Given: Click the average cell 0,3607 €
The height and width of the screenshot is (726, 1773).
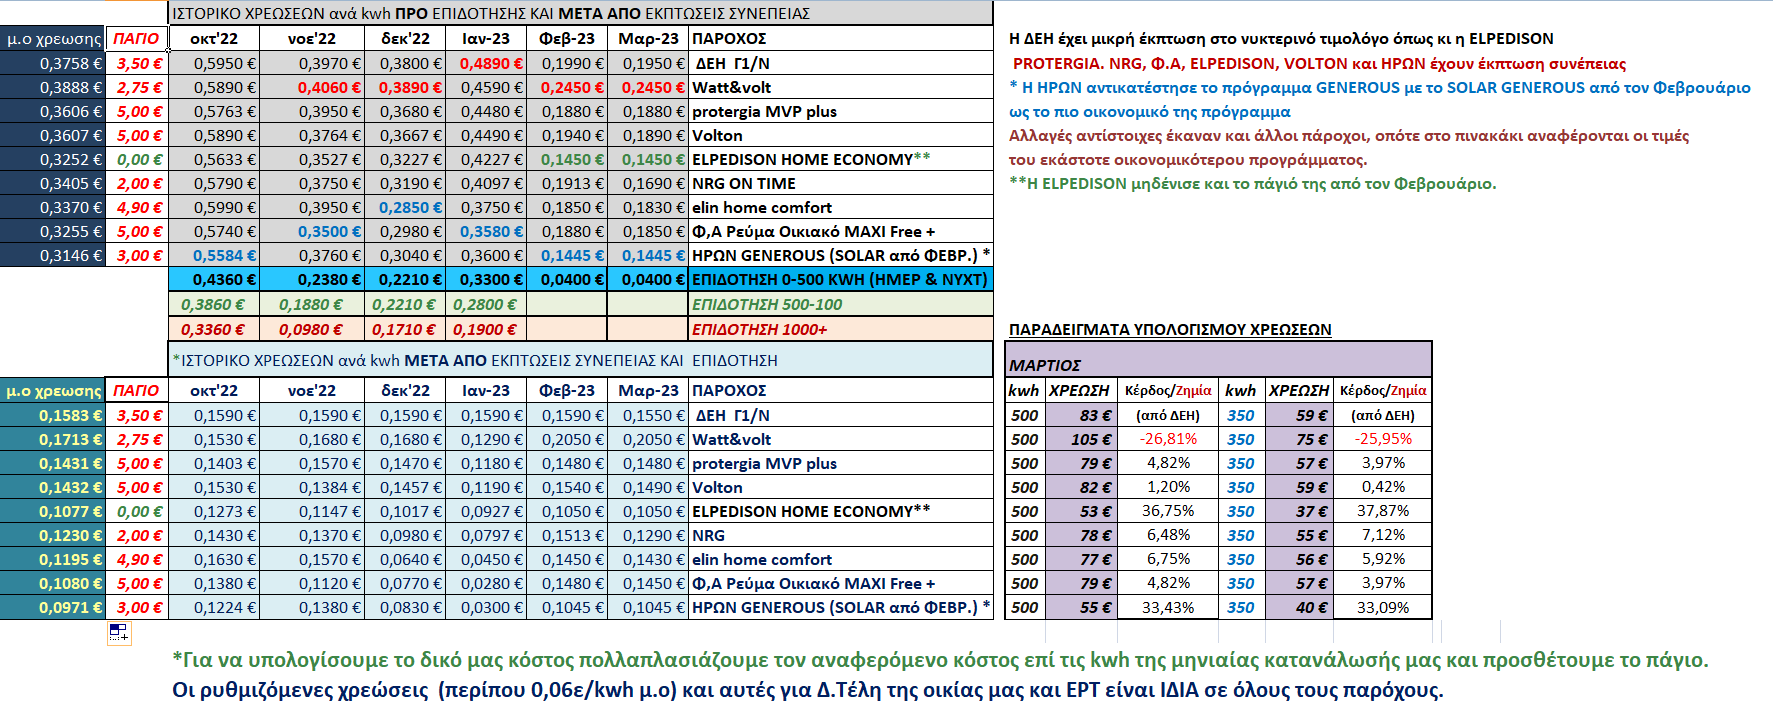Looking at the screenshot, I should pos(52,135).
